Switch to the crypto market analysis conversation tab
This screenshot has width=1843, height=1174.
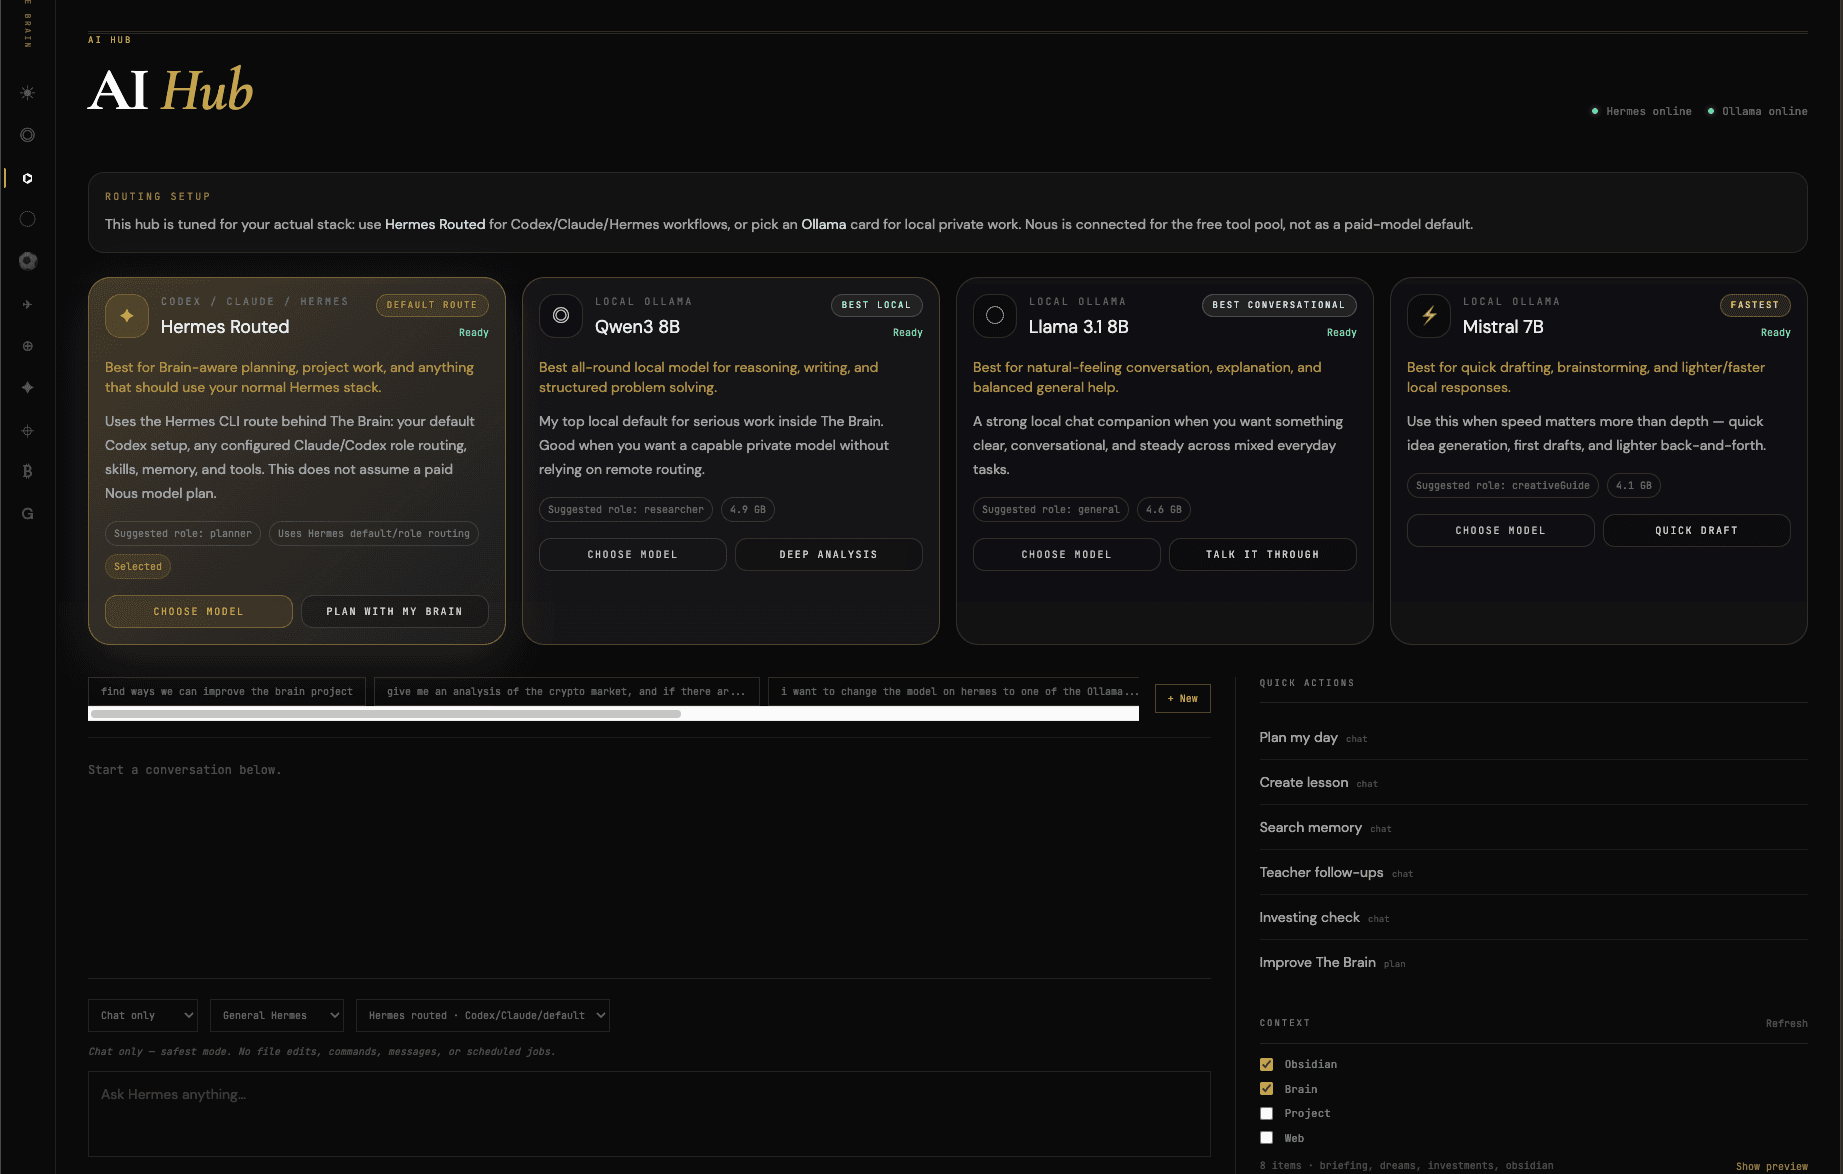(x=566, y=691)
